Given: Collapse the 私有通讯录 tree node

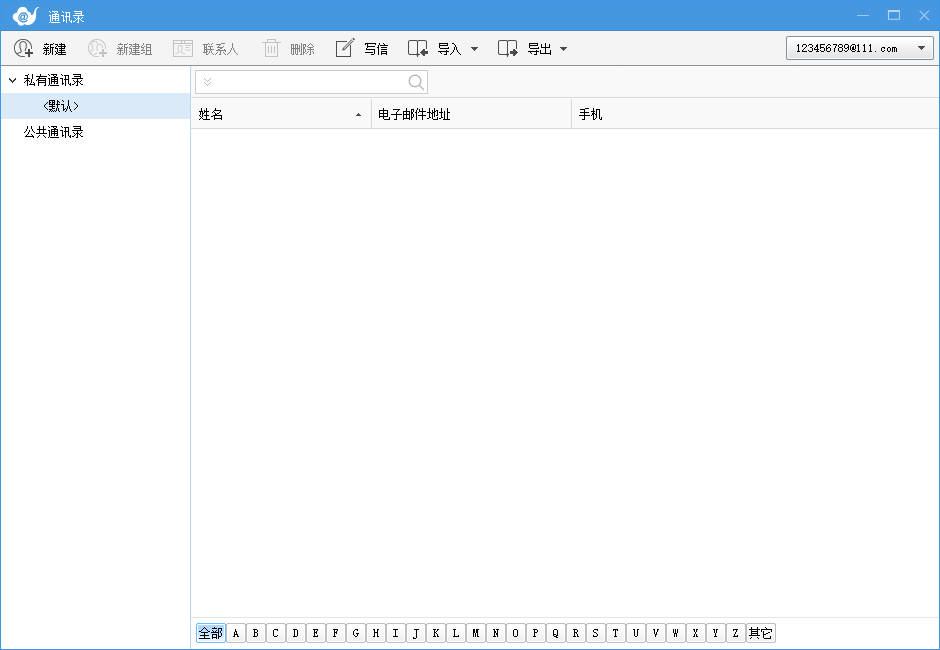Looking at the screenshot, I should click(12, 80).
